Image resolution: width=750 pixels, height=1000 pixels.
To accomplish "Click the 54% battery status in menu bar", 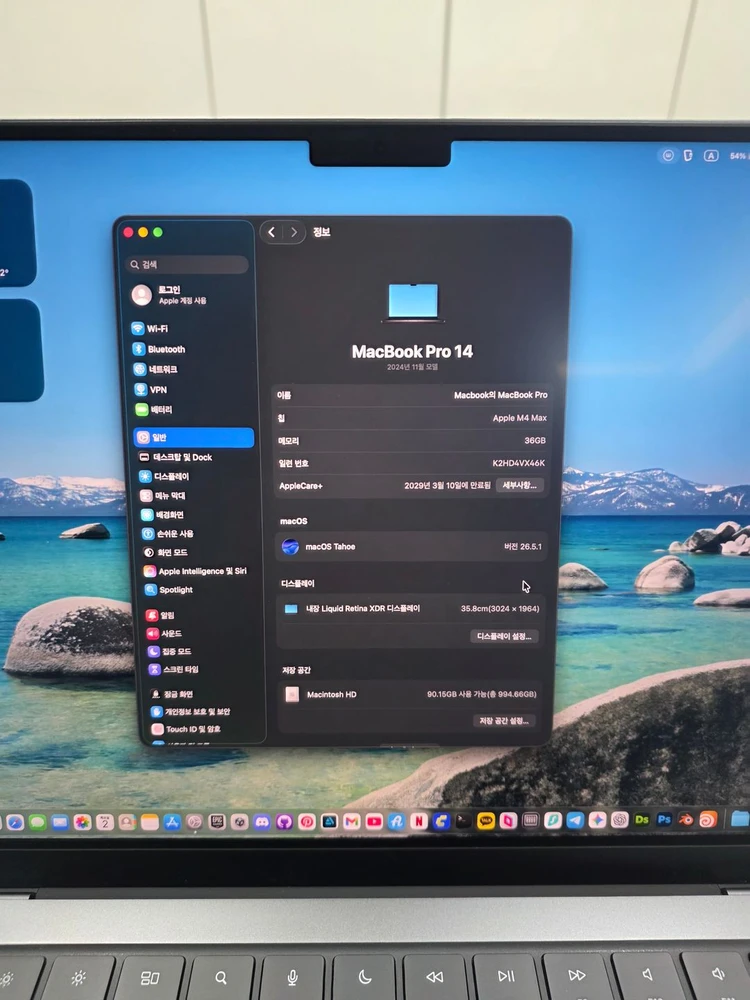I will coord(739,156).
